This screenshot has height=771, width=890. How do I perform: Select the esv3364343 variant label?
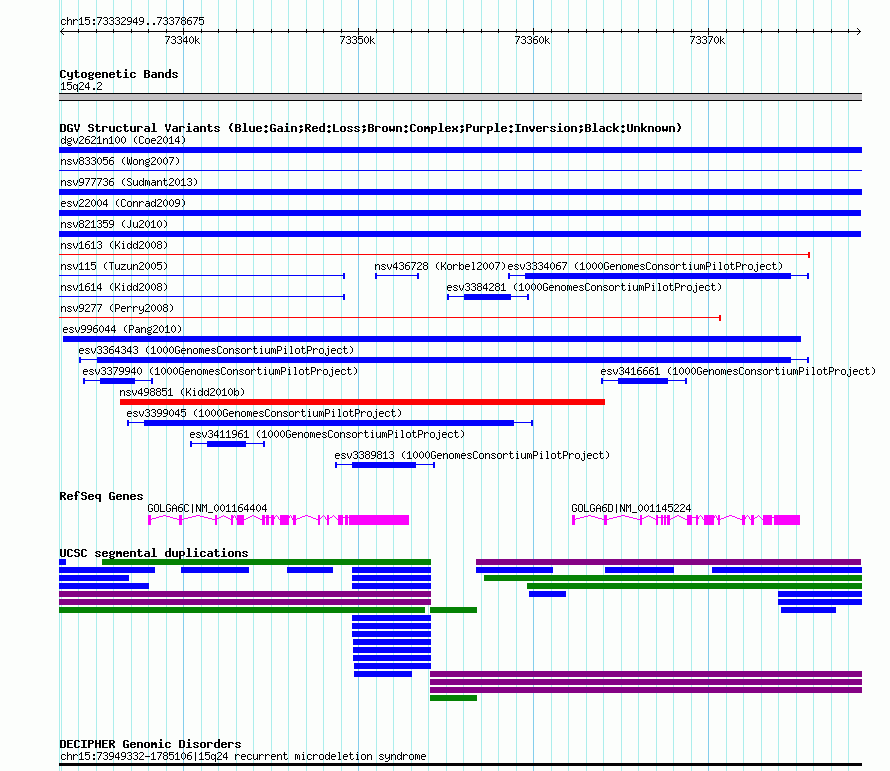(216, 350)
